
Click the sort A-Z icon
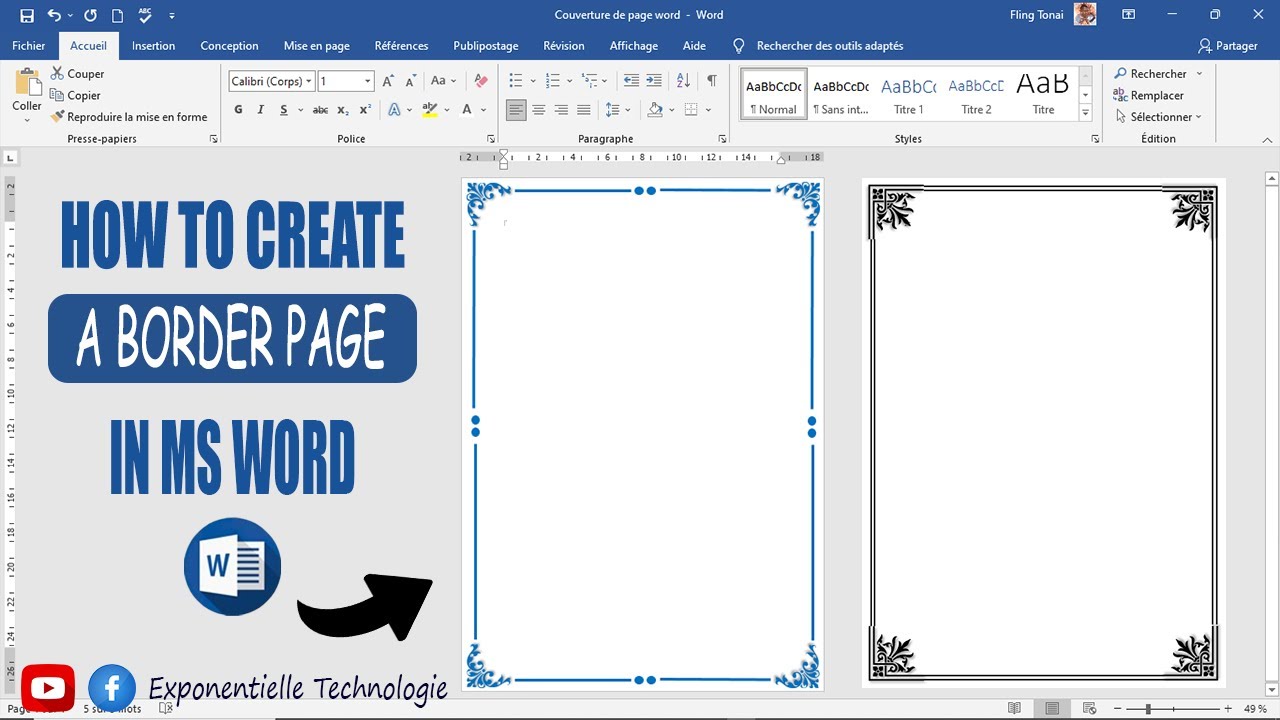[683, 81]
